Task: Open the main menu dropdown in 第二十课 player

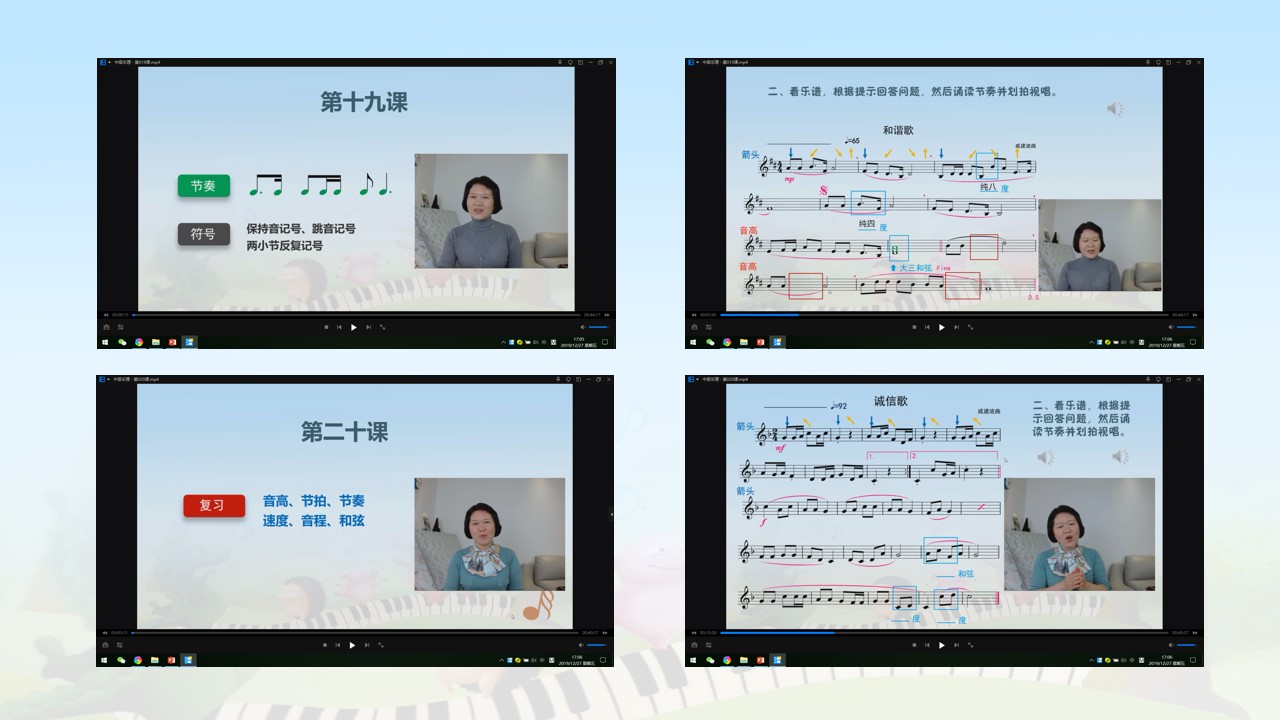Action: click(x=109, y=380)
